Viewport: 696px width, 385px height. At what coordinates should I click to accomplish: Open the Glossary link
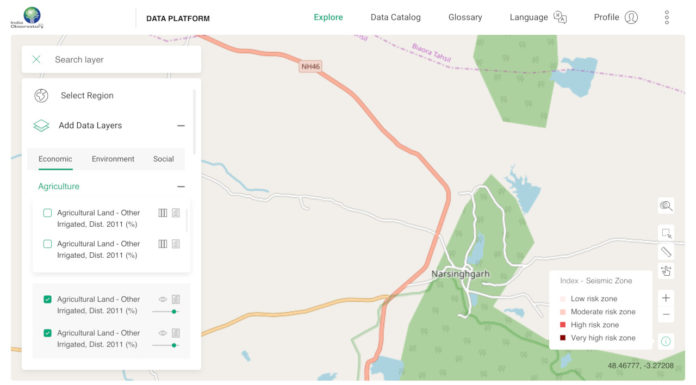(465, 17)
